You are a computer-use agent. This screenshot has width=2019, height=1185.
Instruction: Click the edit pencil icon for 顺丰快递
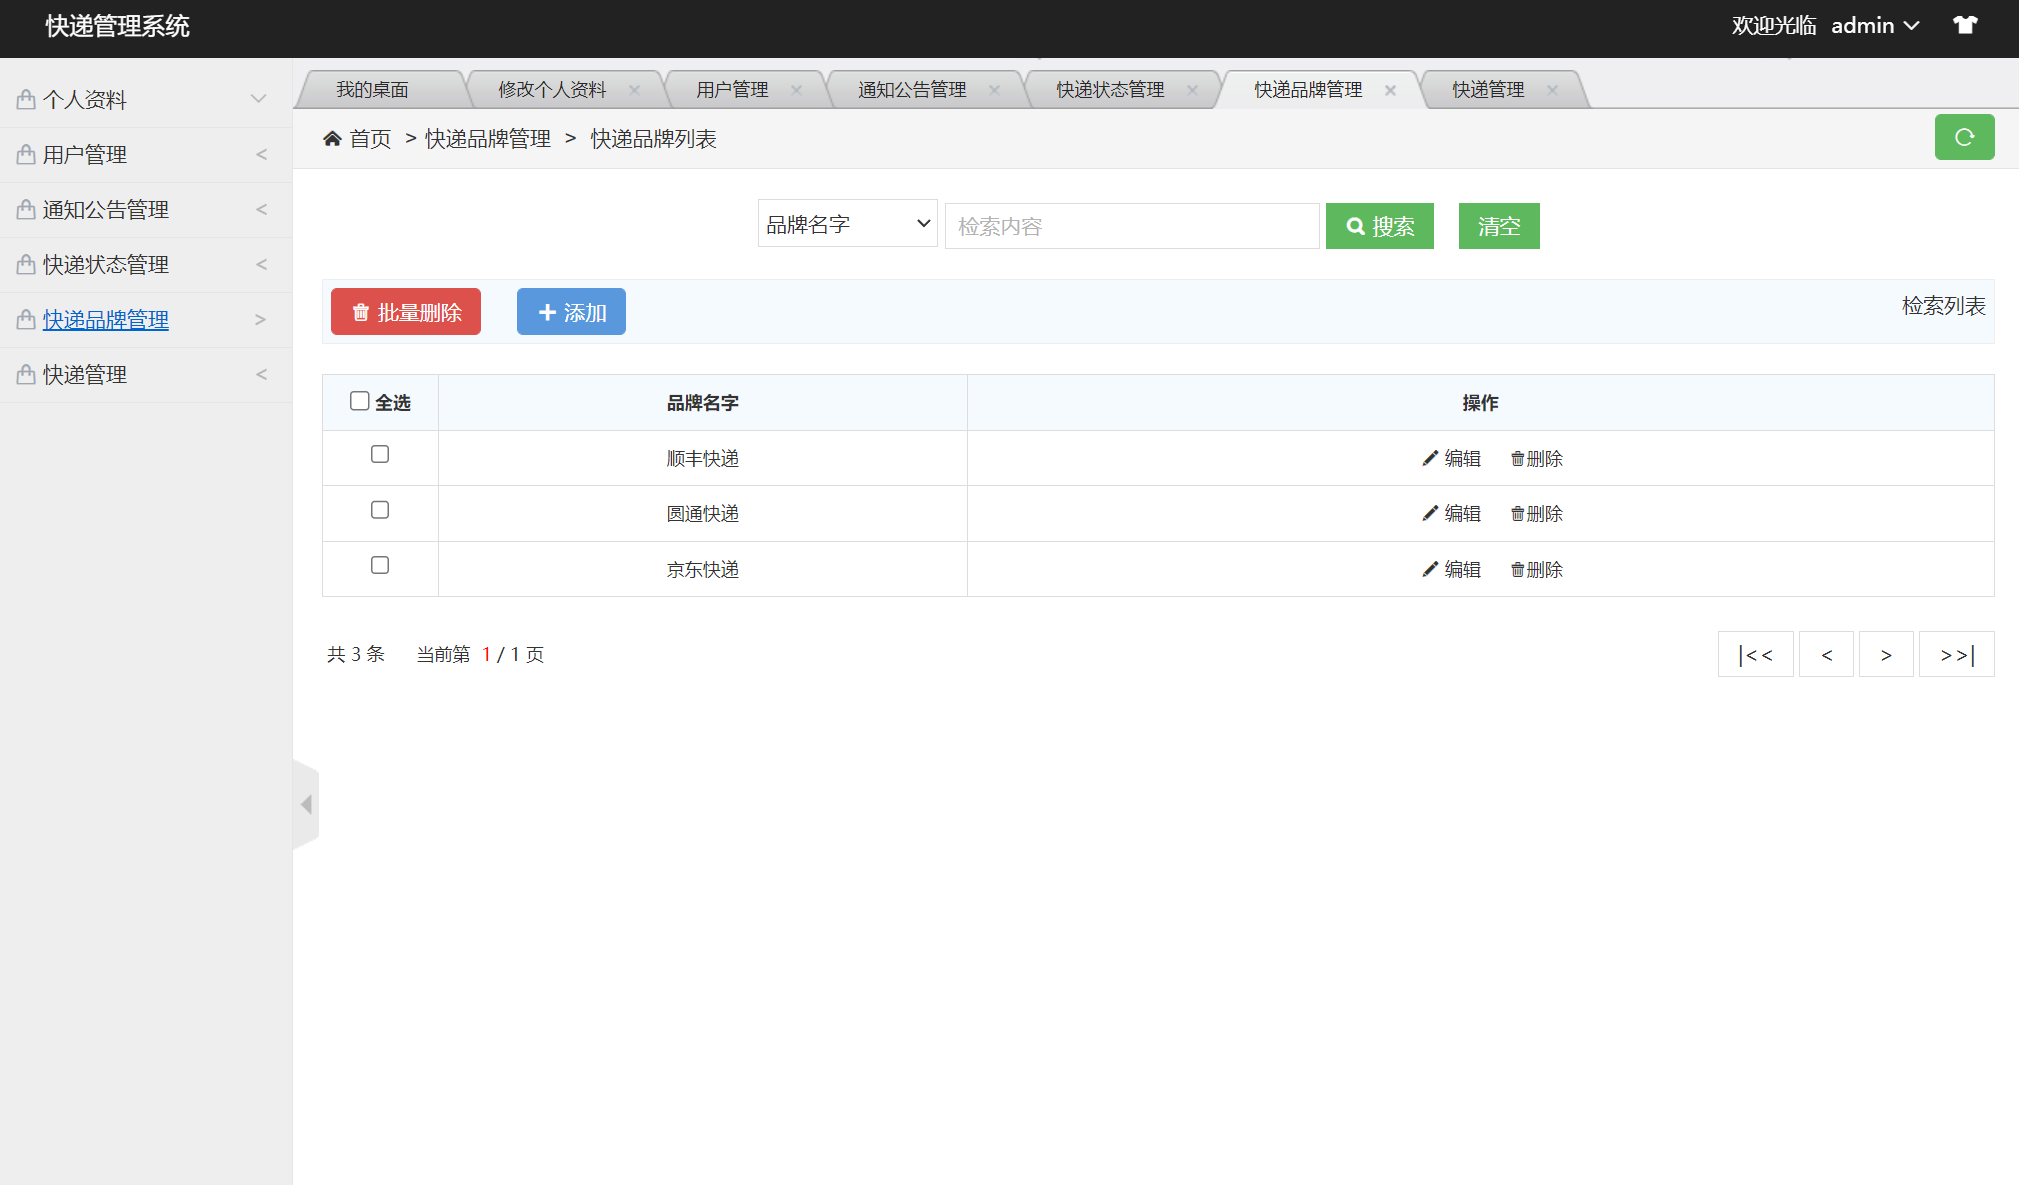(x=1430, y=458)
